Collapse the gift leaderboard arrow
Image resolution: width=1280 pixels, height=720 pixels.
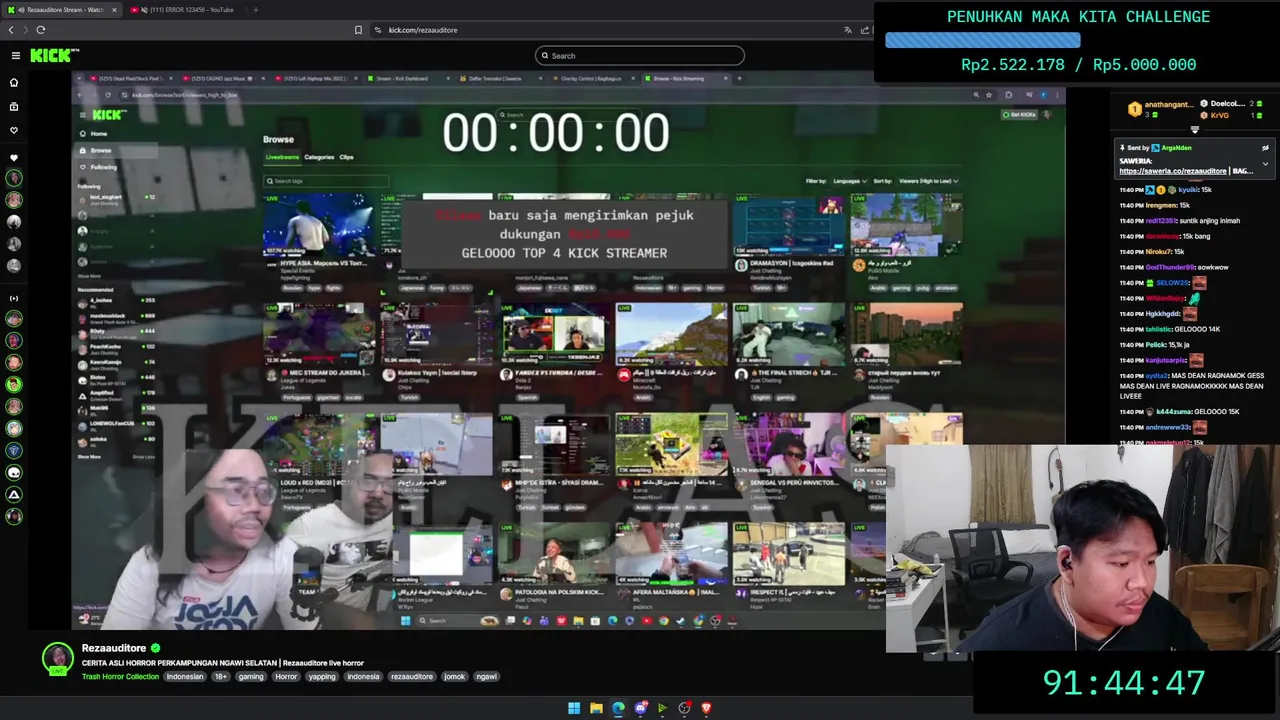pos(1194,129)
